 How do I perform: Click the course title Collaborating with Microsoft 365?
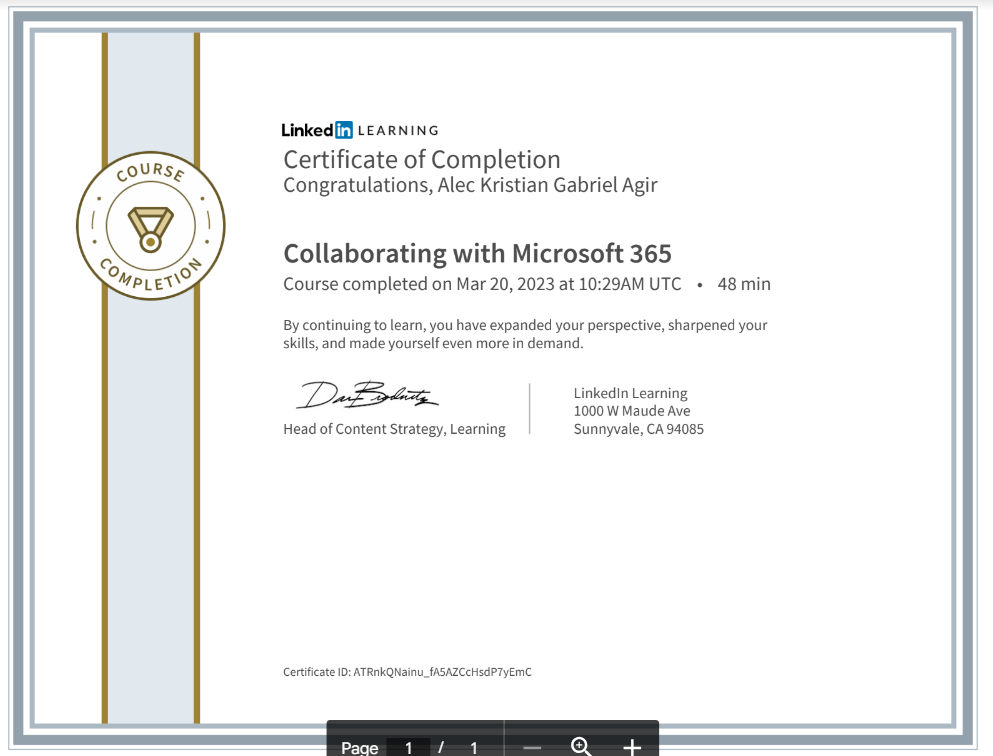coord(478,254)
